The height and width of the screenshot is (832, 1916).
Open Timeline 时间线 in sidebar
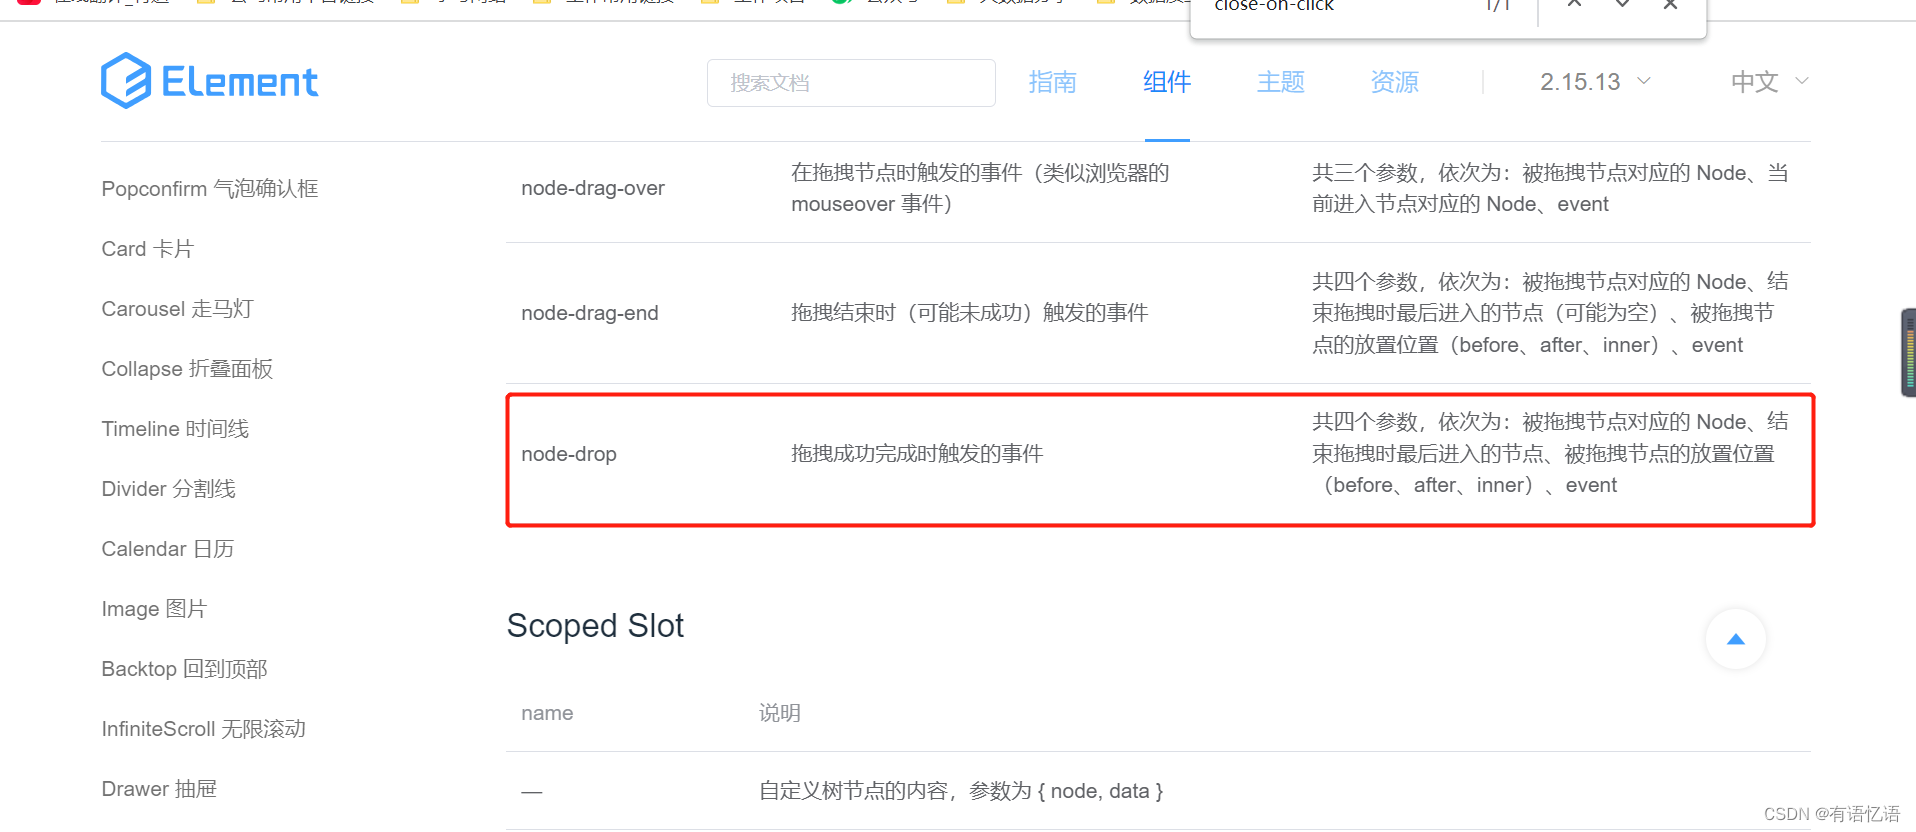175,429
